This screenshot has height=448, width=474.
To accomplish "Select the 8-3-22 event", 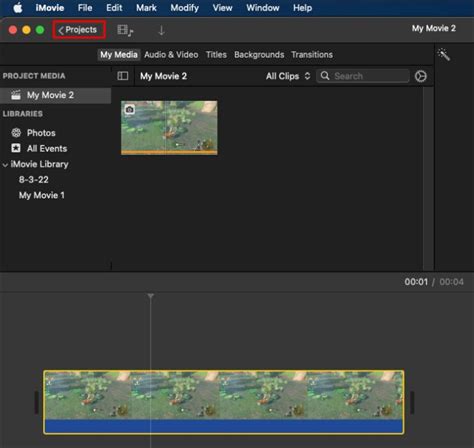I will pos(34,180).
